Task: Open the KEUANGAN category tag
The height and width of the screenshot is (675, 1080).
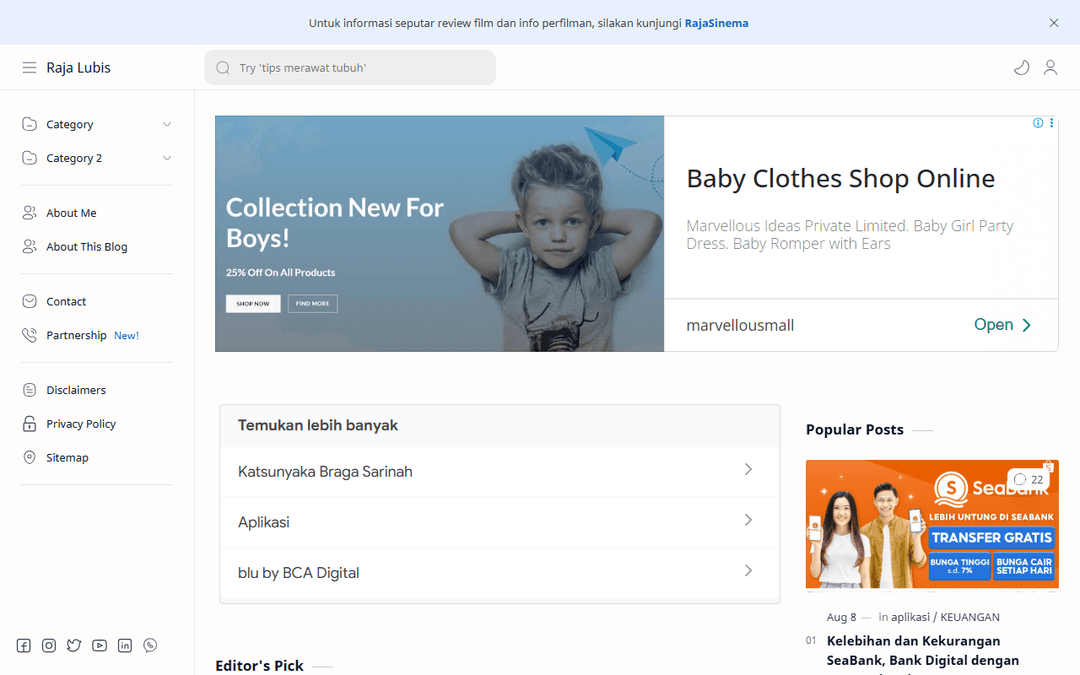Action: [970, 617]
